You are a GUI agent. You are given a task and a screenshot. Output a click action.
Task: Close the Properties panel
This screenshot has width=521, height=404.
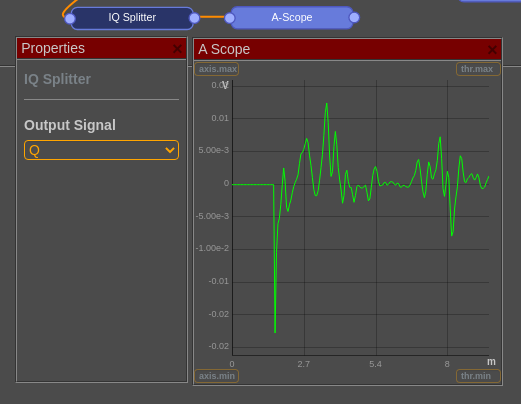[x=177, y=49]
